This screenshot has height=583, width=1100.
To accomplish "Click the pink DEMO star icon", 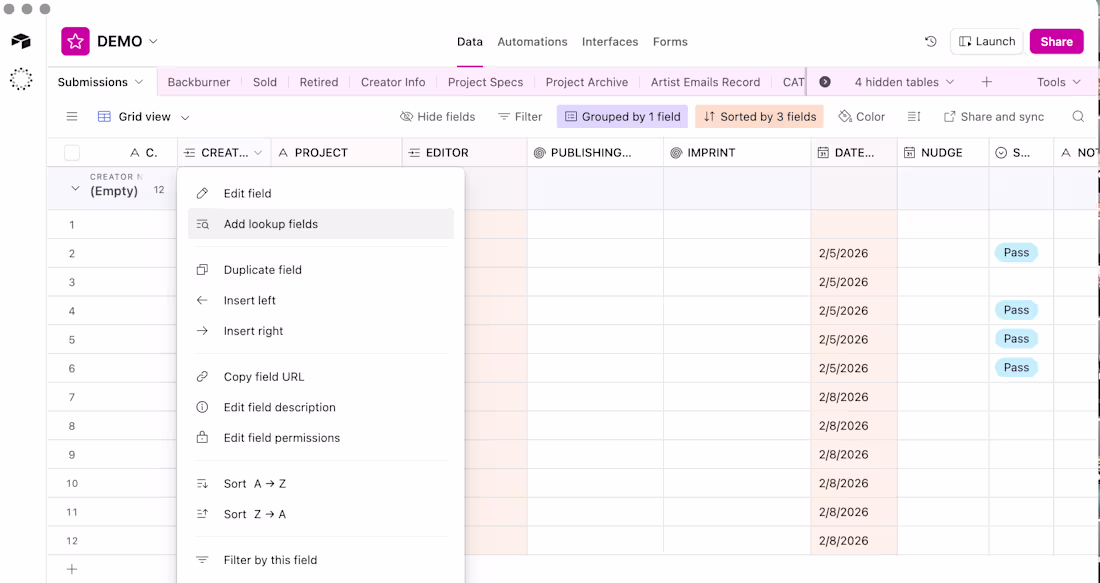I will coord(75,41).
